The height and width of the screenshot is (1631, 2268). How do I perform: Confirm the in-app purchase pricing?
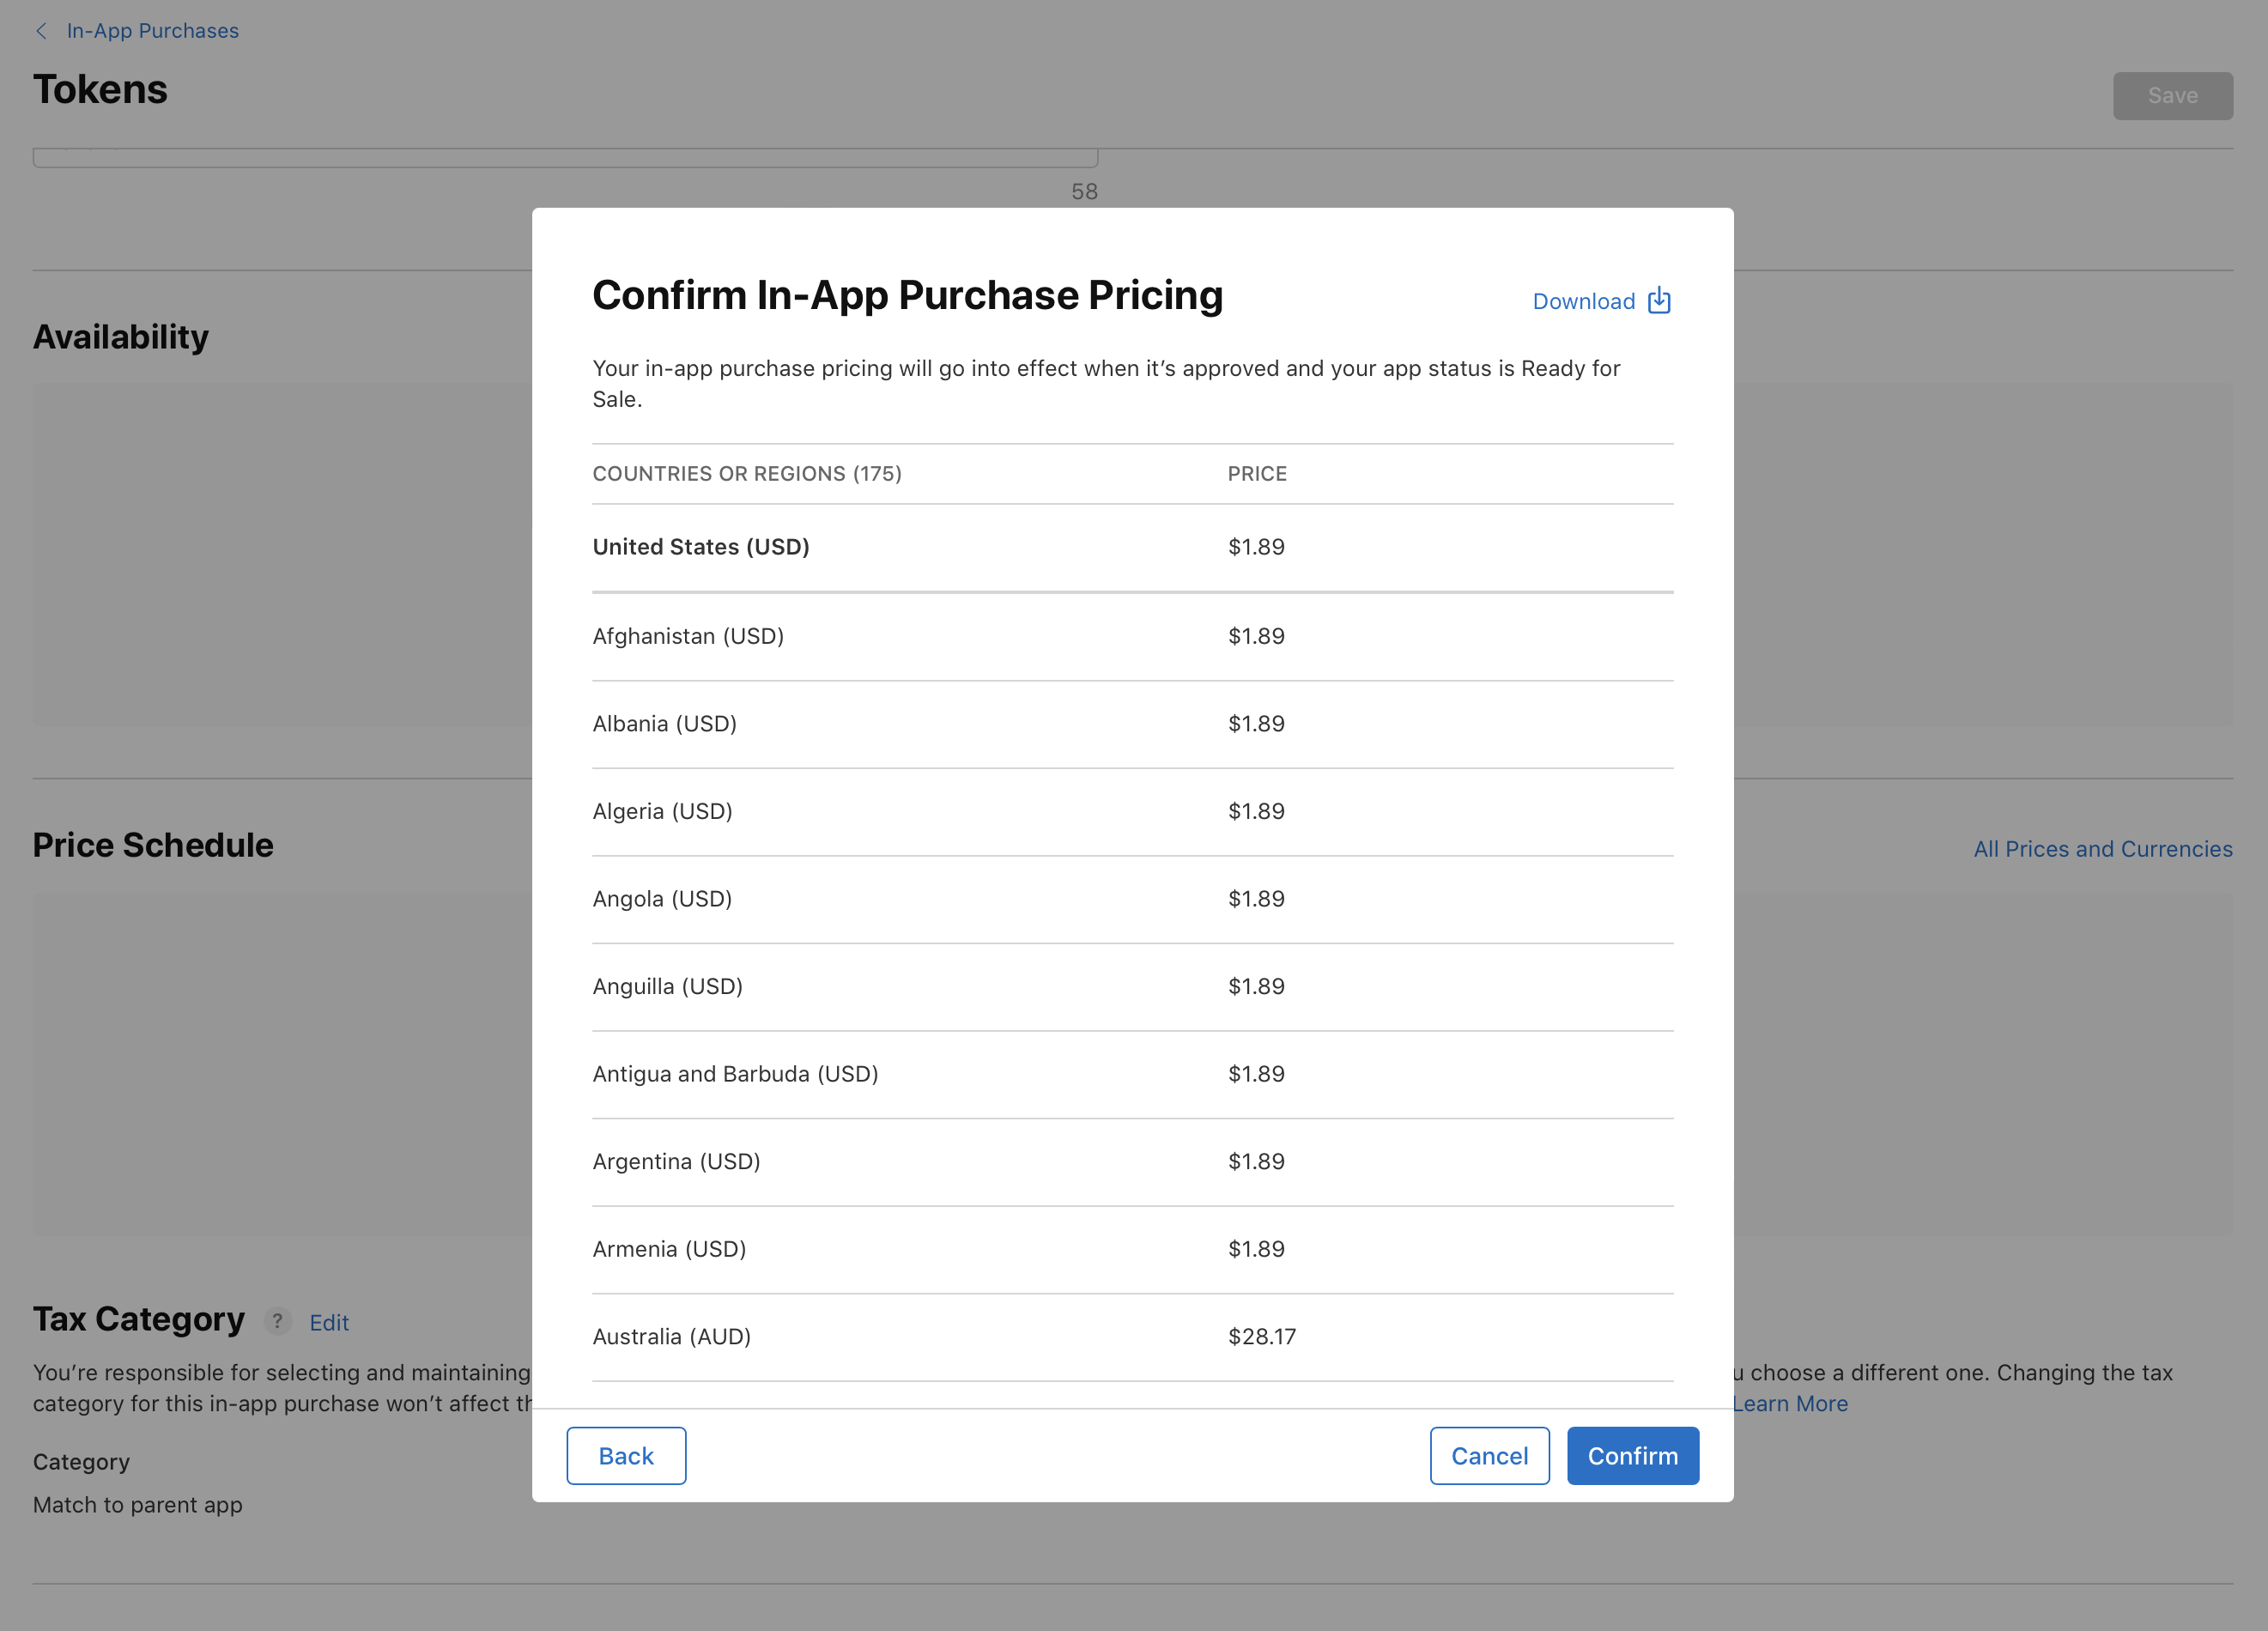click(1632, 1456)
